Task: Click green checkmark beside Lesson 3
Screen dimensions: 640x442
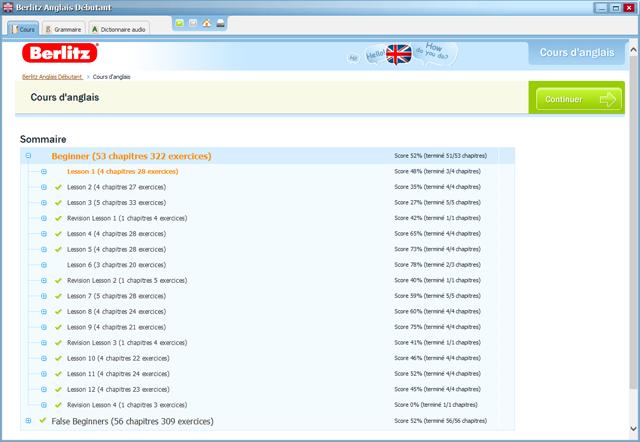Action: point(58,203)
